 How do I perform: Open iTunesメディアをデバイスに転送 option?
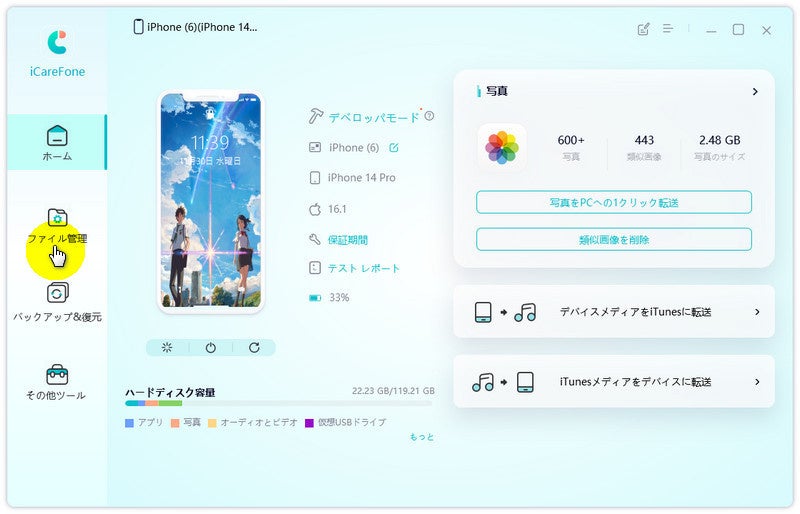coord(614,381)
